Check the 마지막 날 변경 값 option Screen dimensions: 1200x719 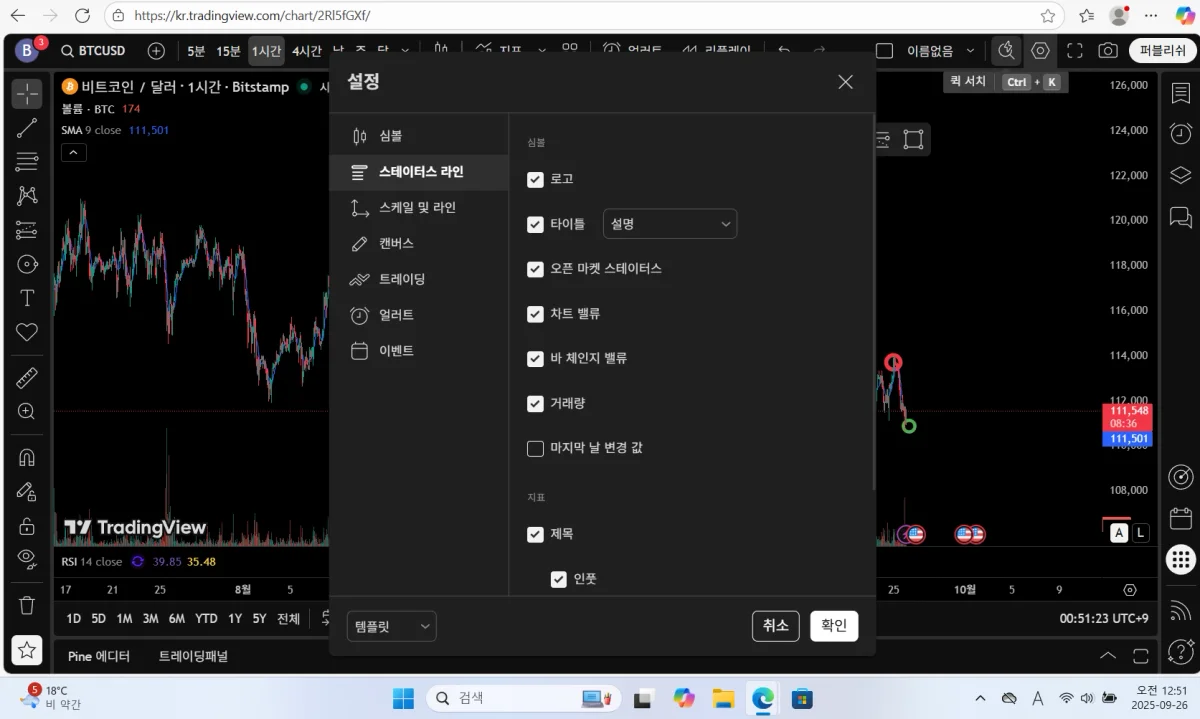[535, 448]
